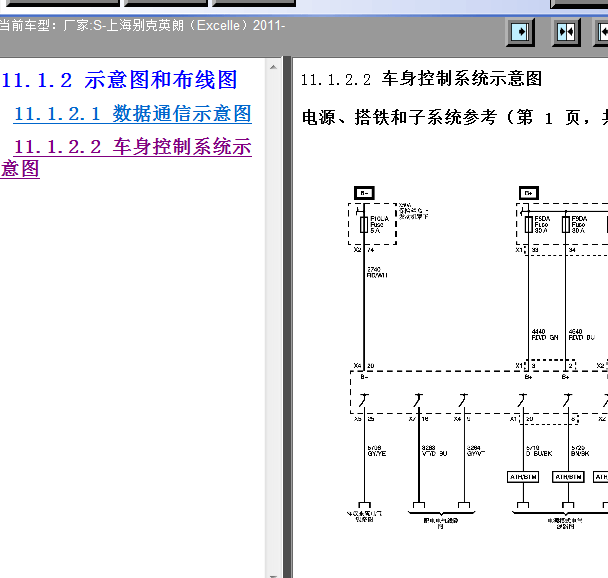Click the boxed label on the 5725 wire

[x=568, y=477]
